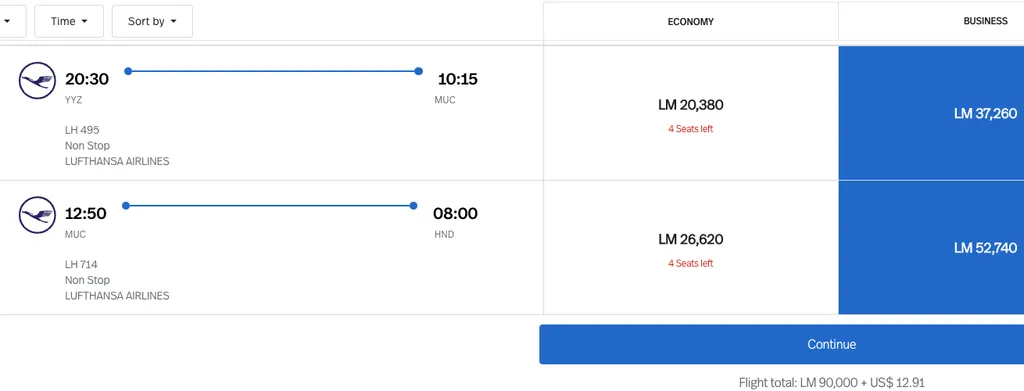Click the Flight total LM 90,000 text

[831, 383]
